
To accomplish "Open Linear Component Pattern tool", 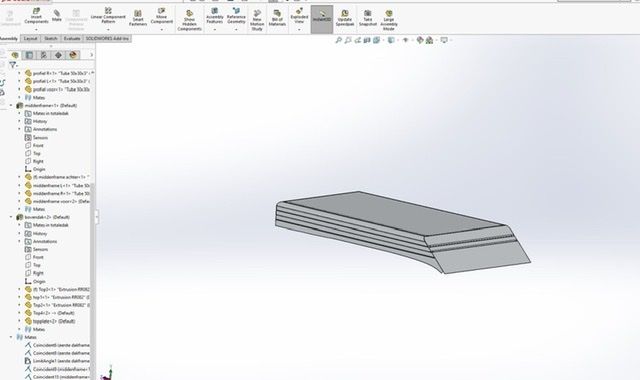I will 108,16.
